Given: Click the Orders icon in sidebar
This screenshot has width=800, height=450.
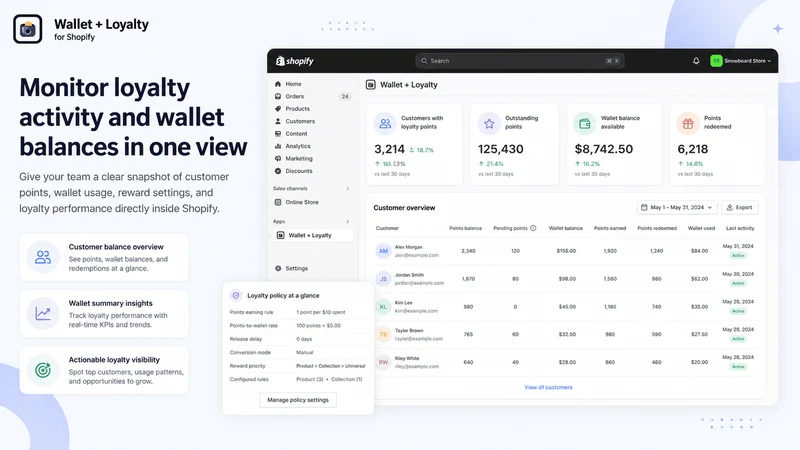Looking at the screenshot, I should click(x=278, y=96).
